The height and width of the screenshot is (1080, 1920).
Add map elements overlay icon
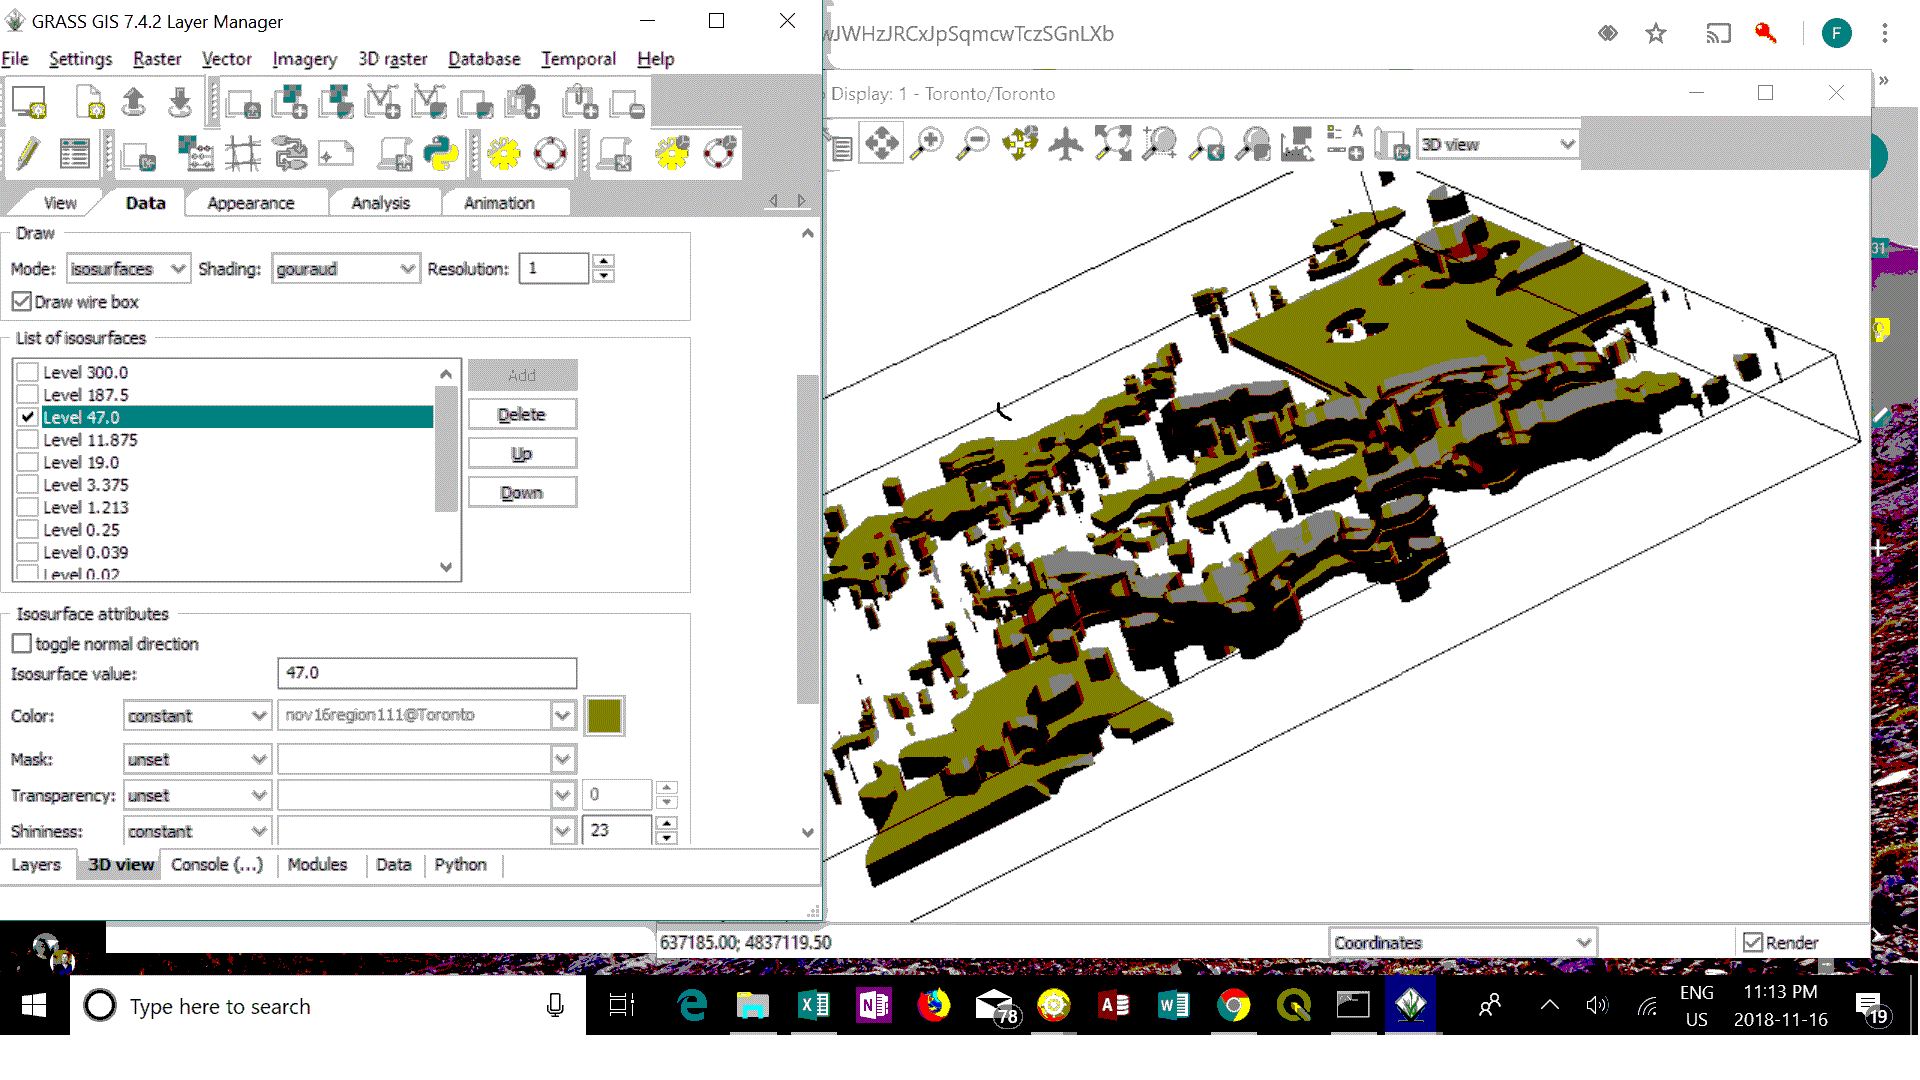[x=1344, y=144]
